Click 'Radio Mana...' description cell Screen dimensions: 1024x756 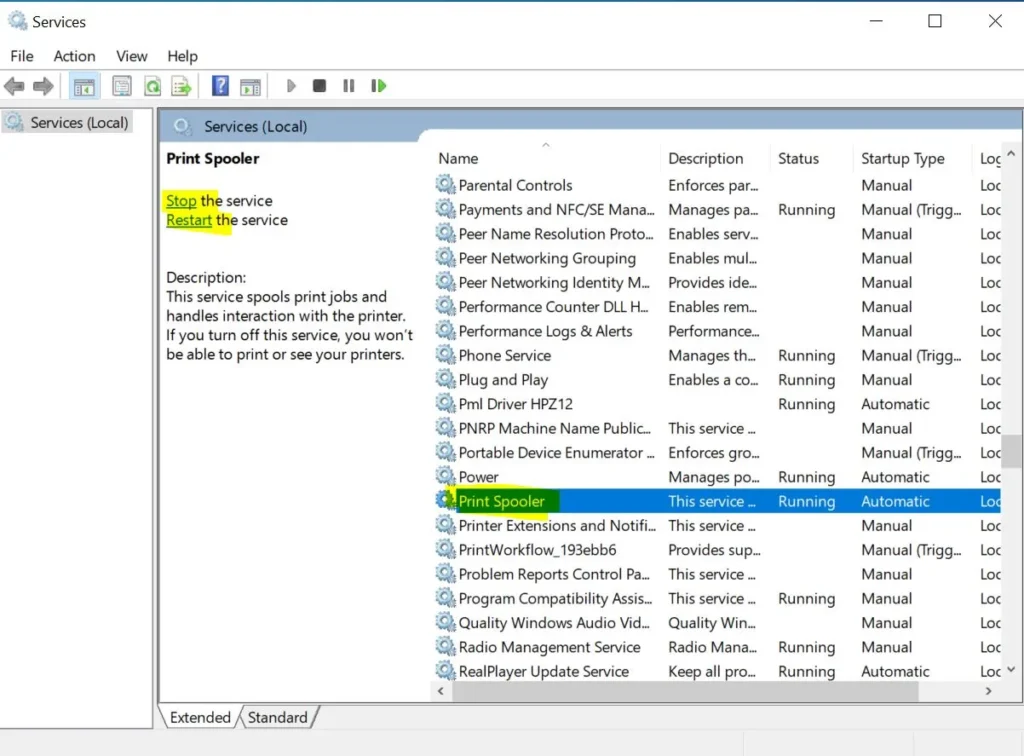[712, 647]
